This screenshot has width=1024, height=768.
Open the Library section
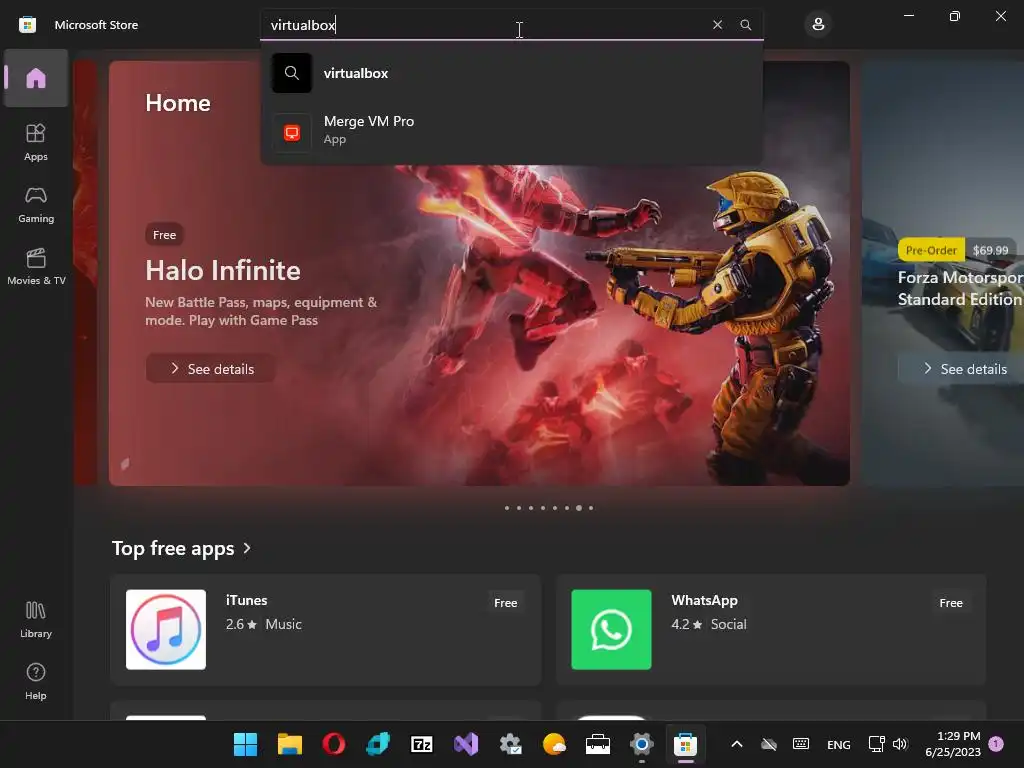36,619
